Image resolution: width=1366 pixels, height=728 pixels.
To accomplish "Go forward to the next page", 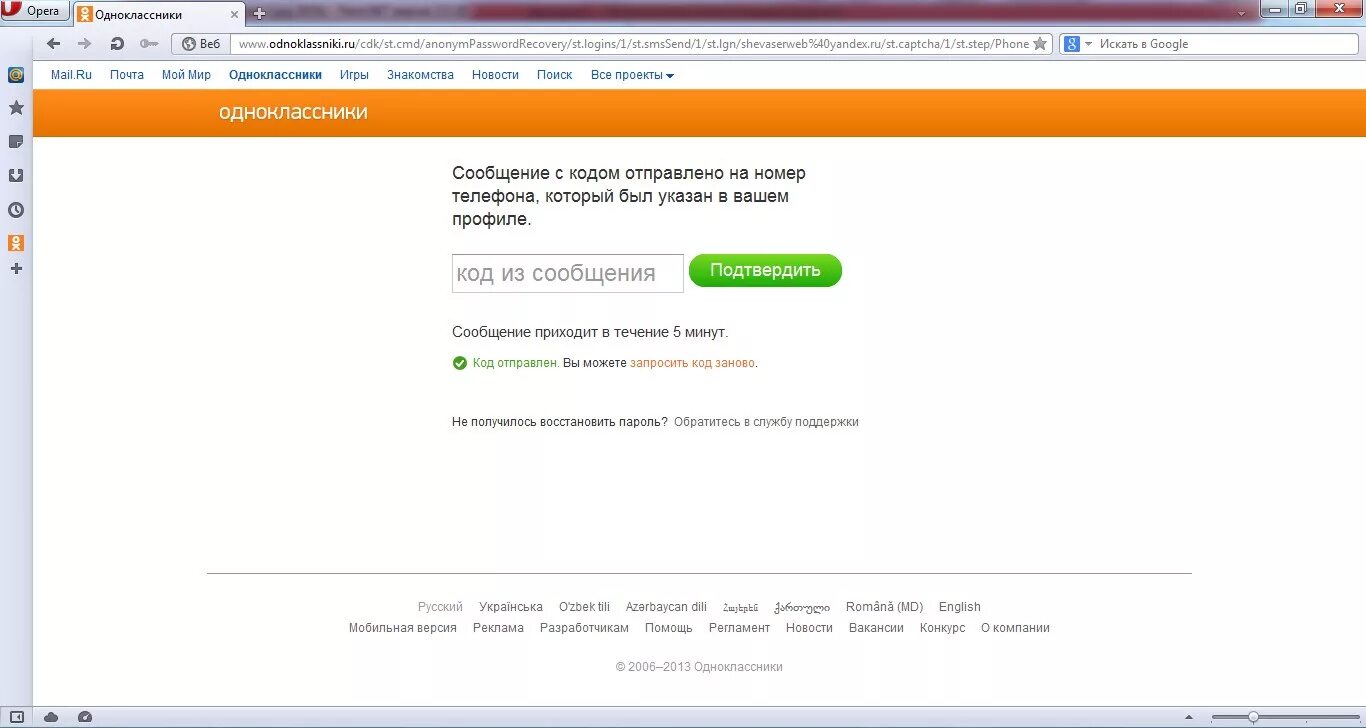I will [85, 44].
